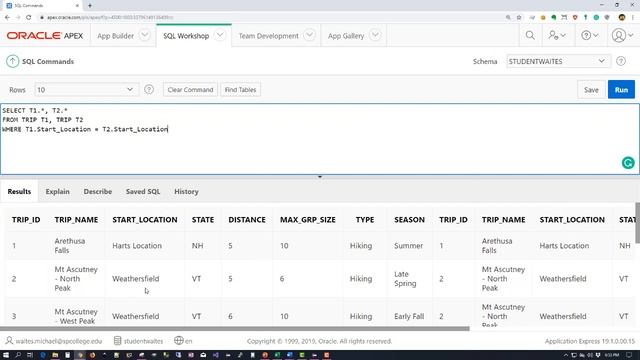The image size is (640, 360).
Task: Open the Team Development menu tab
Action: click(268, 36)
